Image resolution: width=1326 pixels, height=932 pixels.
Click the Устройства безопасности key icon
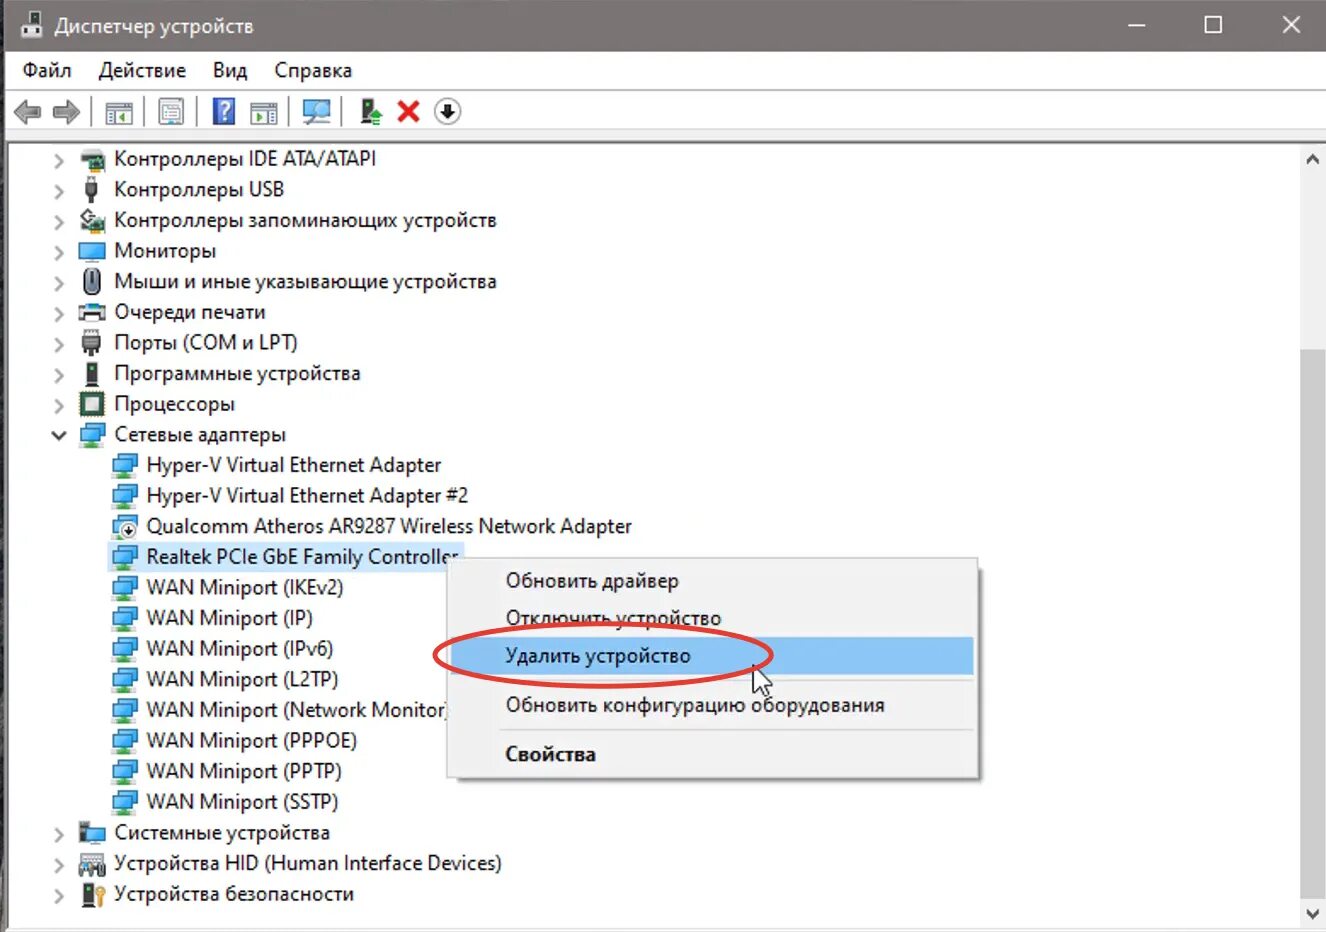(x=92, y=894)
